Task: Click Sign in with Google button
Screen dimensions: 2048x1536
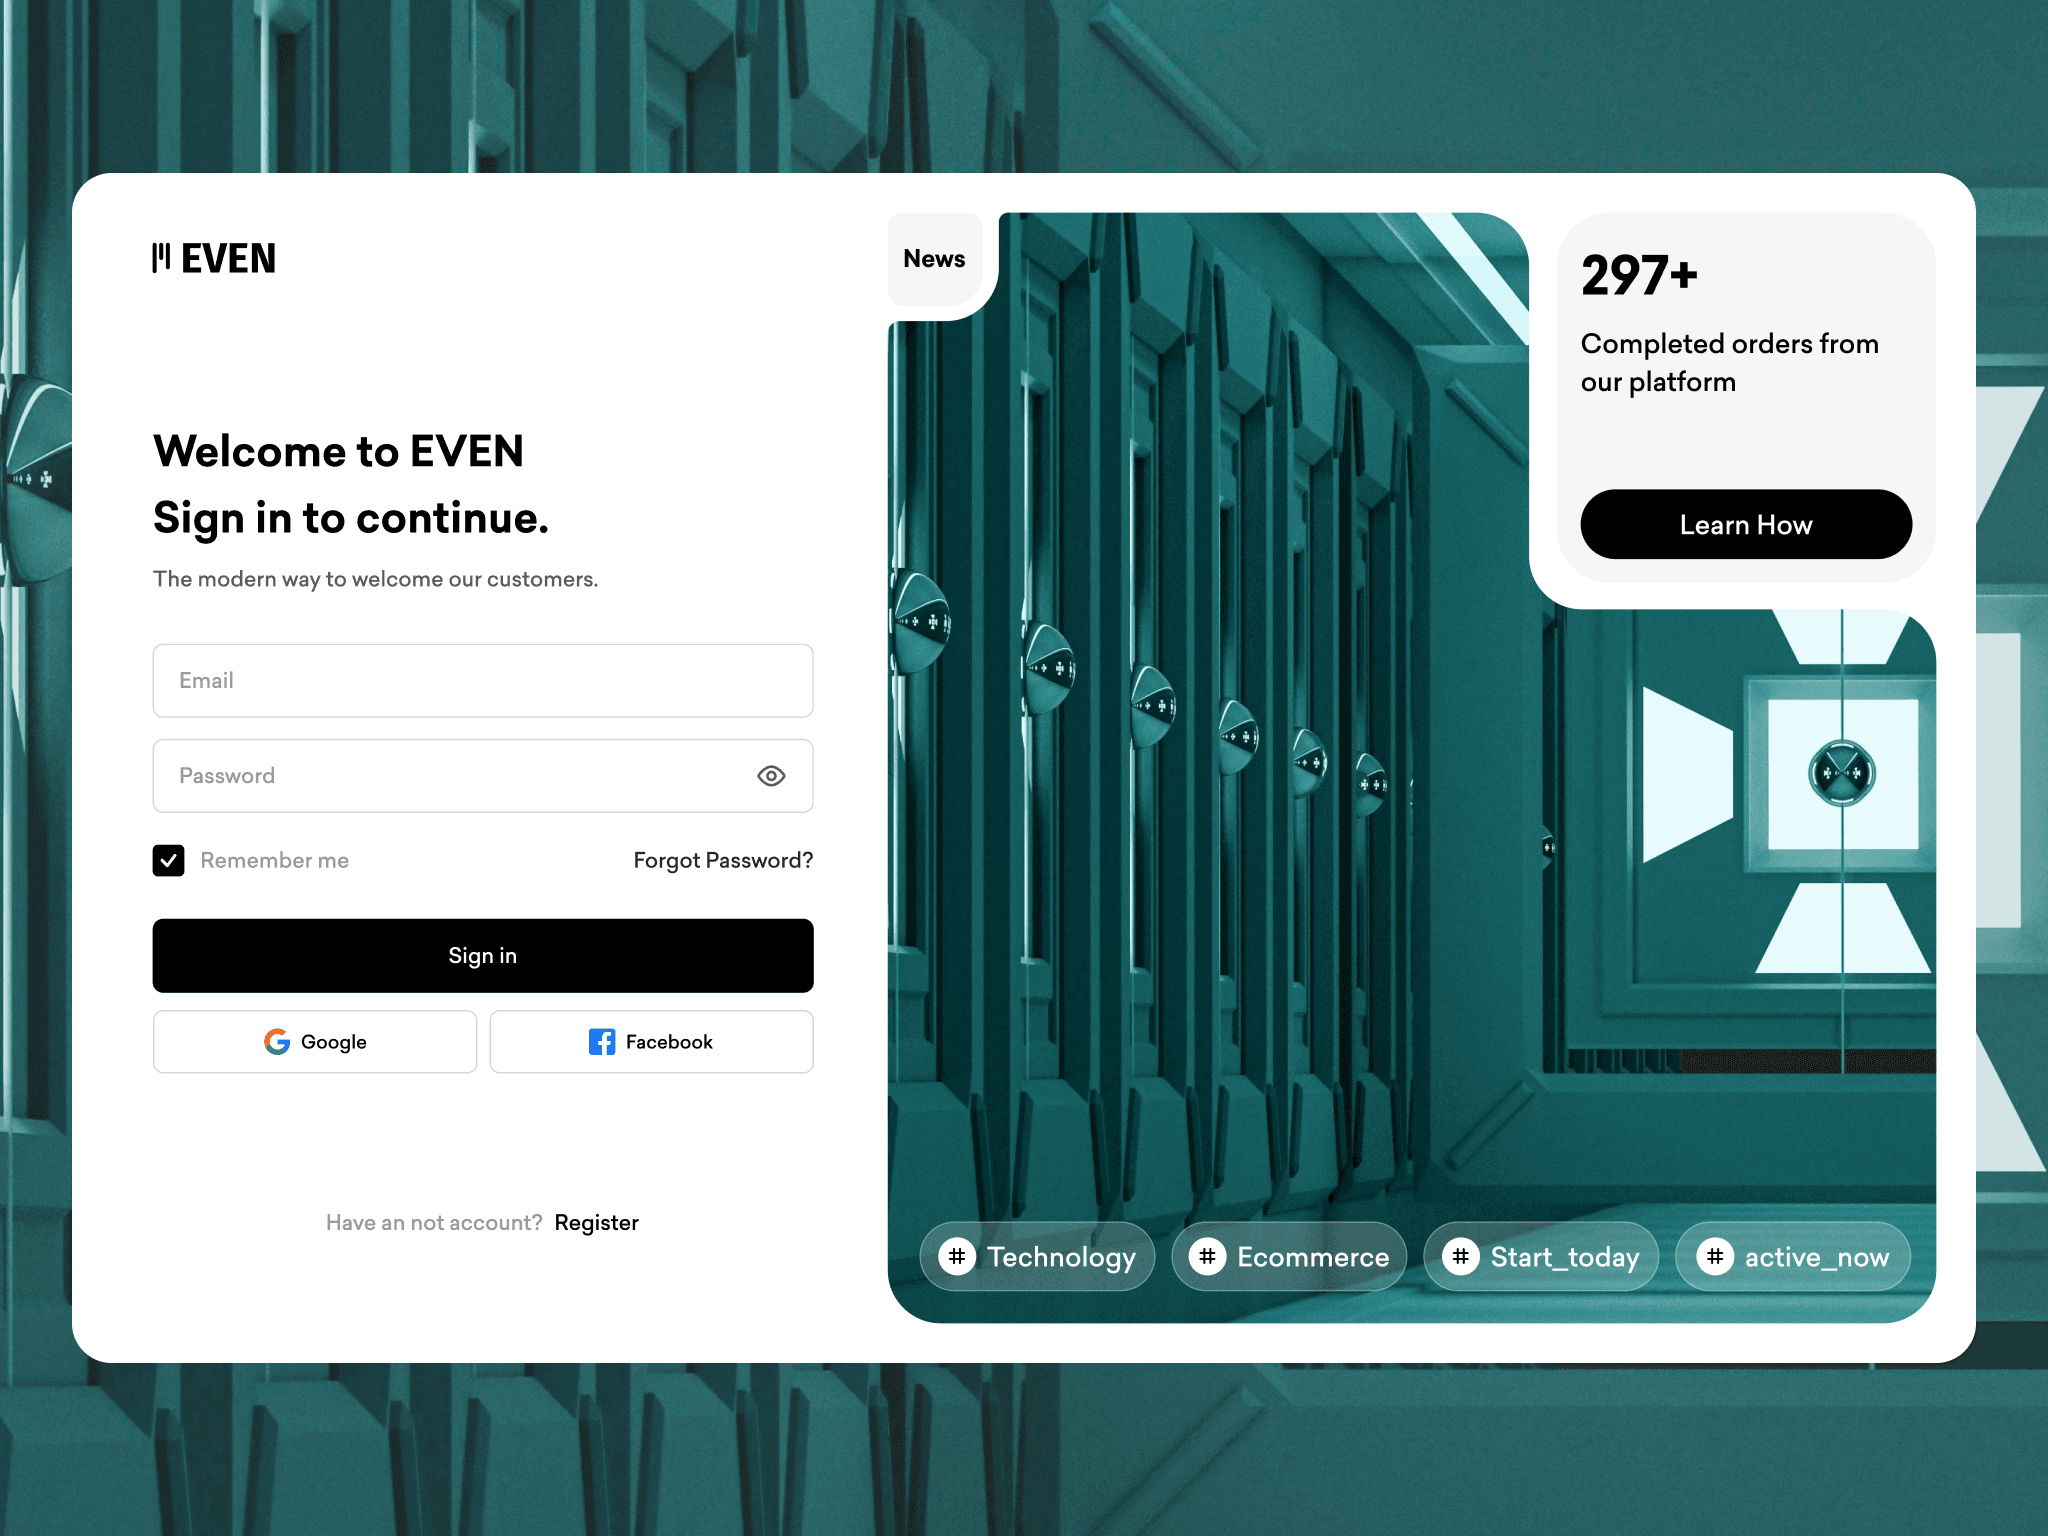Action: [316, 1041]
